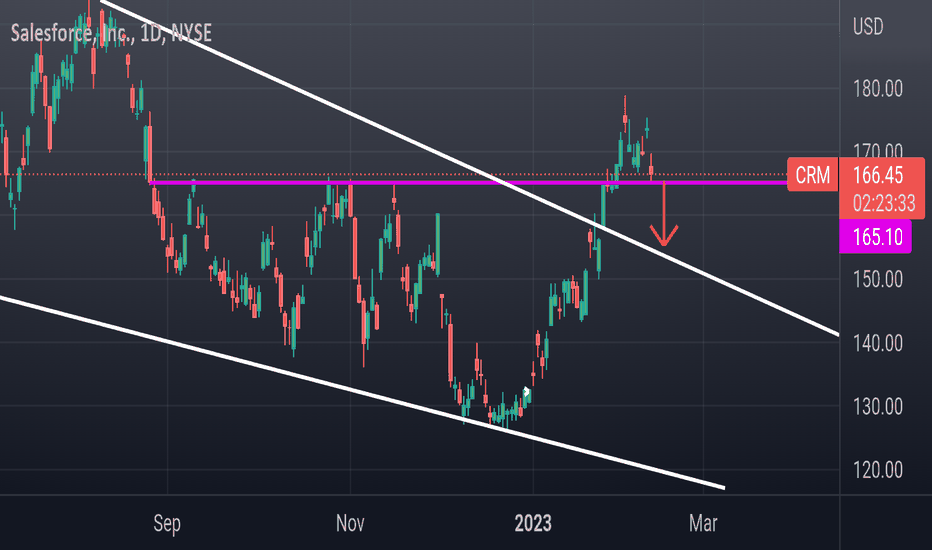The width and height of the screenshot is (932, 550).
Task: Click the Sep date axis label
Action: coord(167,523)
